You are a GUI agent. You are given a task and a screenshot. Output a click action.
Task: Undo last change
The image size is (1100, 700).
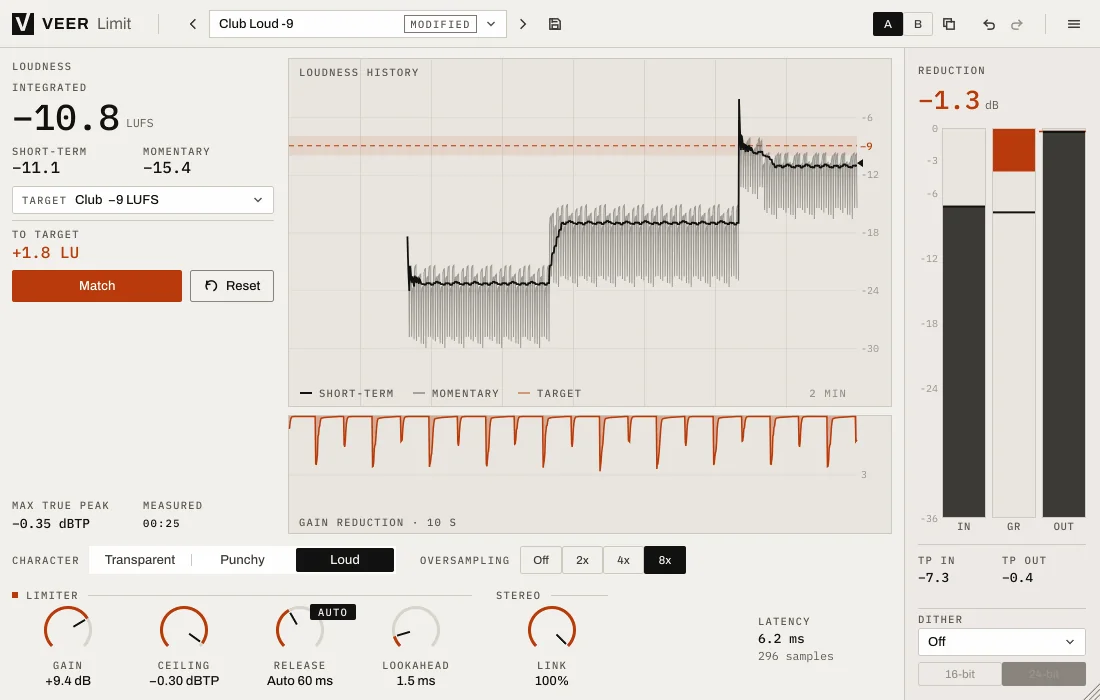989,25
